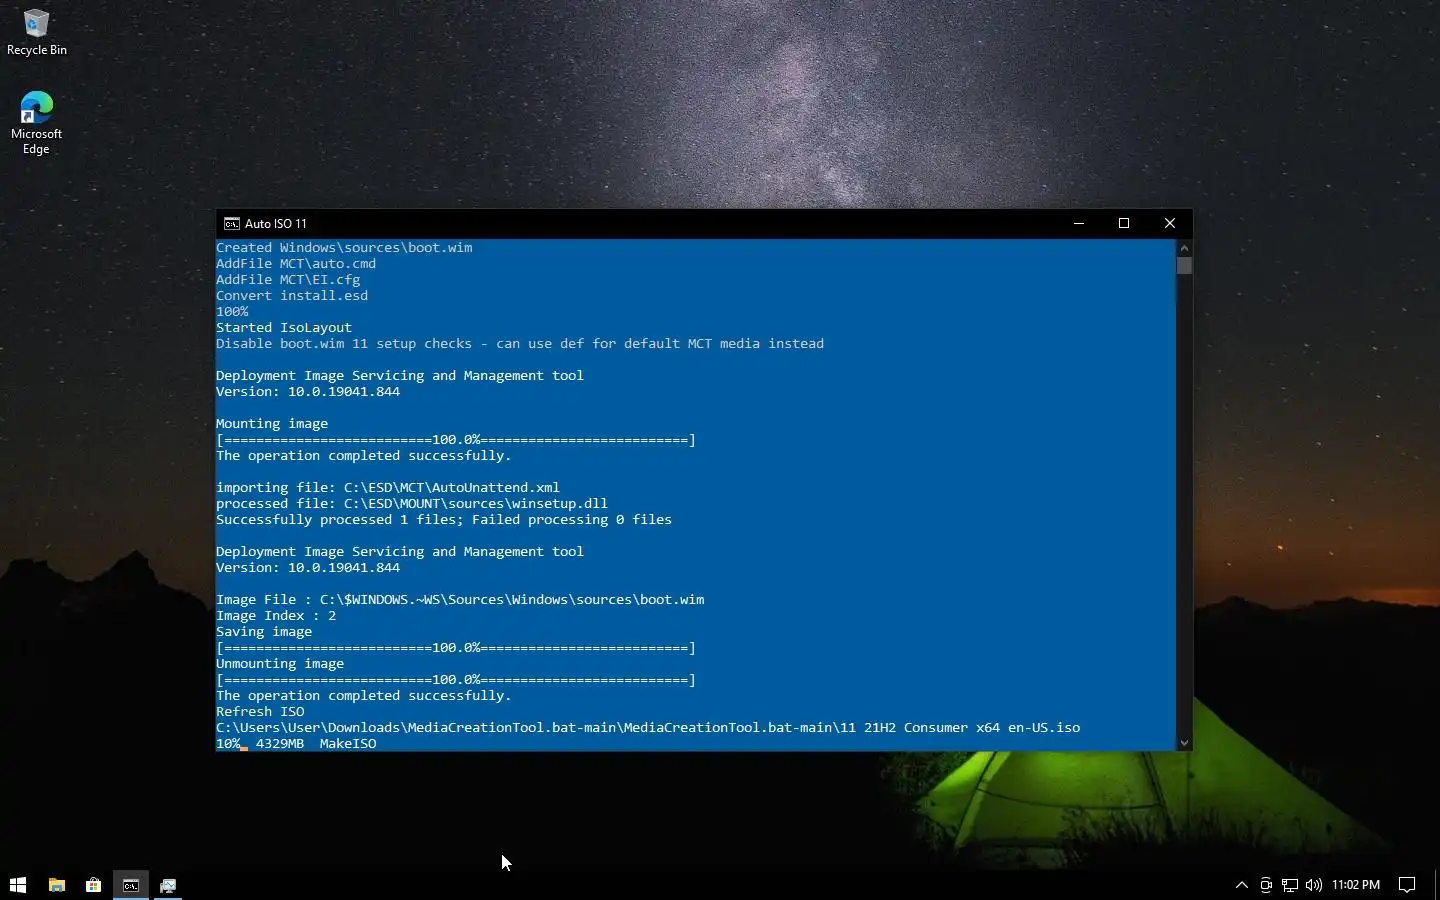Open the Windows Start menu

(17, 885)
